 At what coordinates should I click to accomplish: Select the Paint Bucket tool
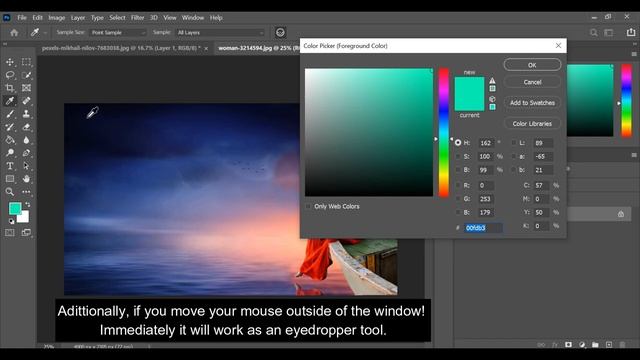(x=10, y=140)
